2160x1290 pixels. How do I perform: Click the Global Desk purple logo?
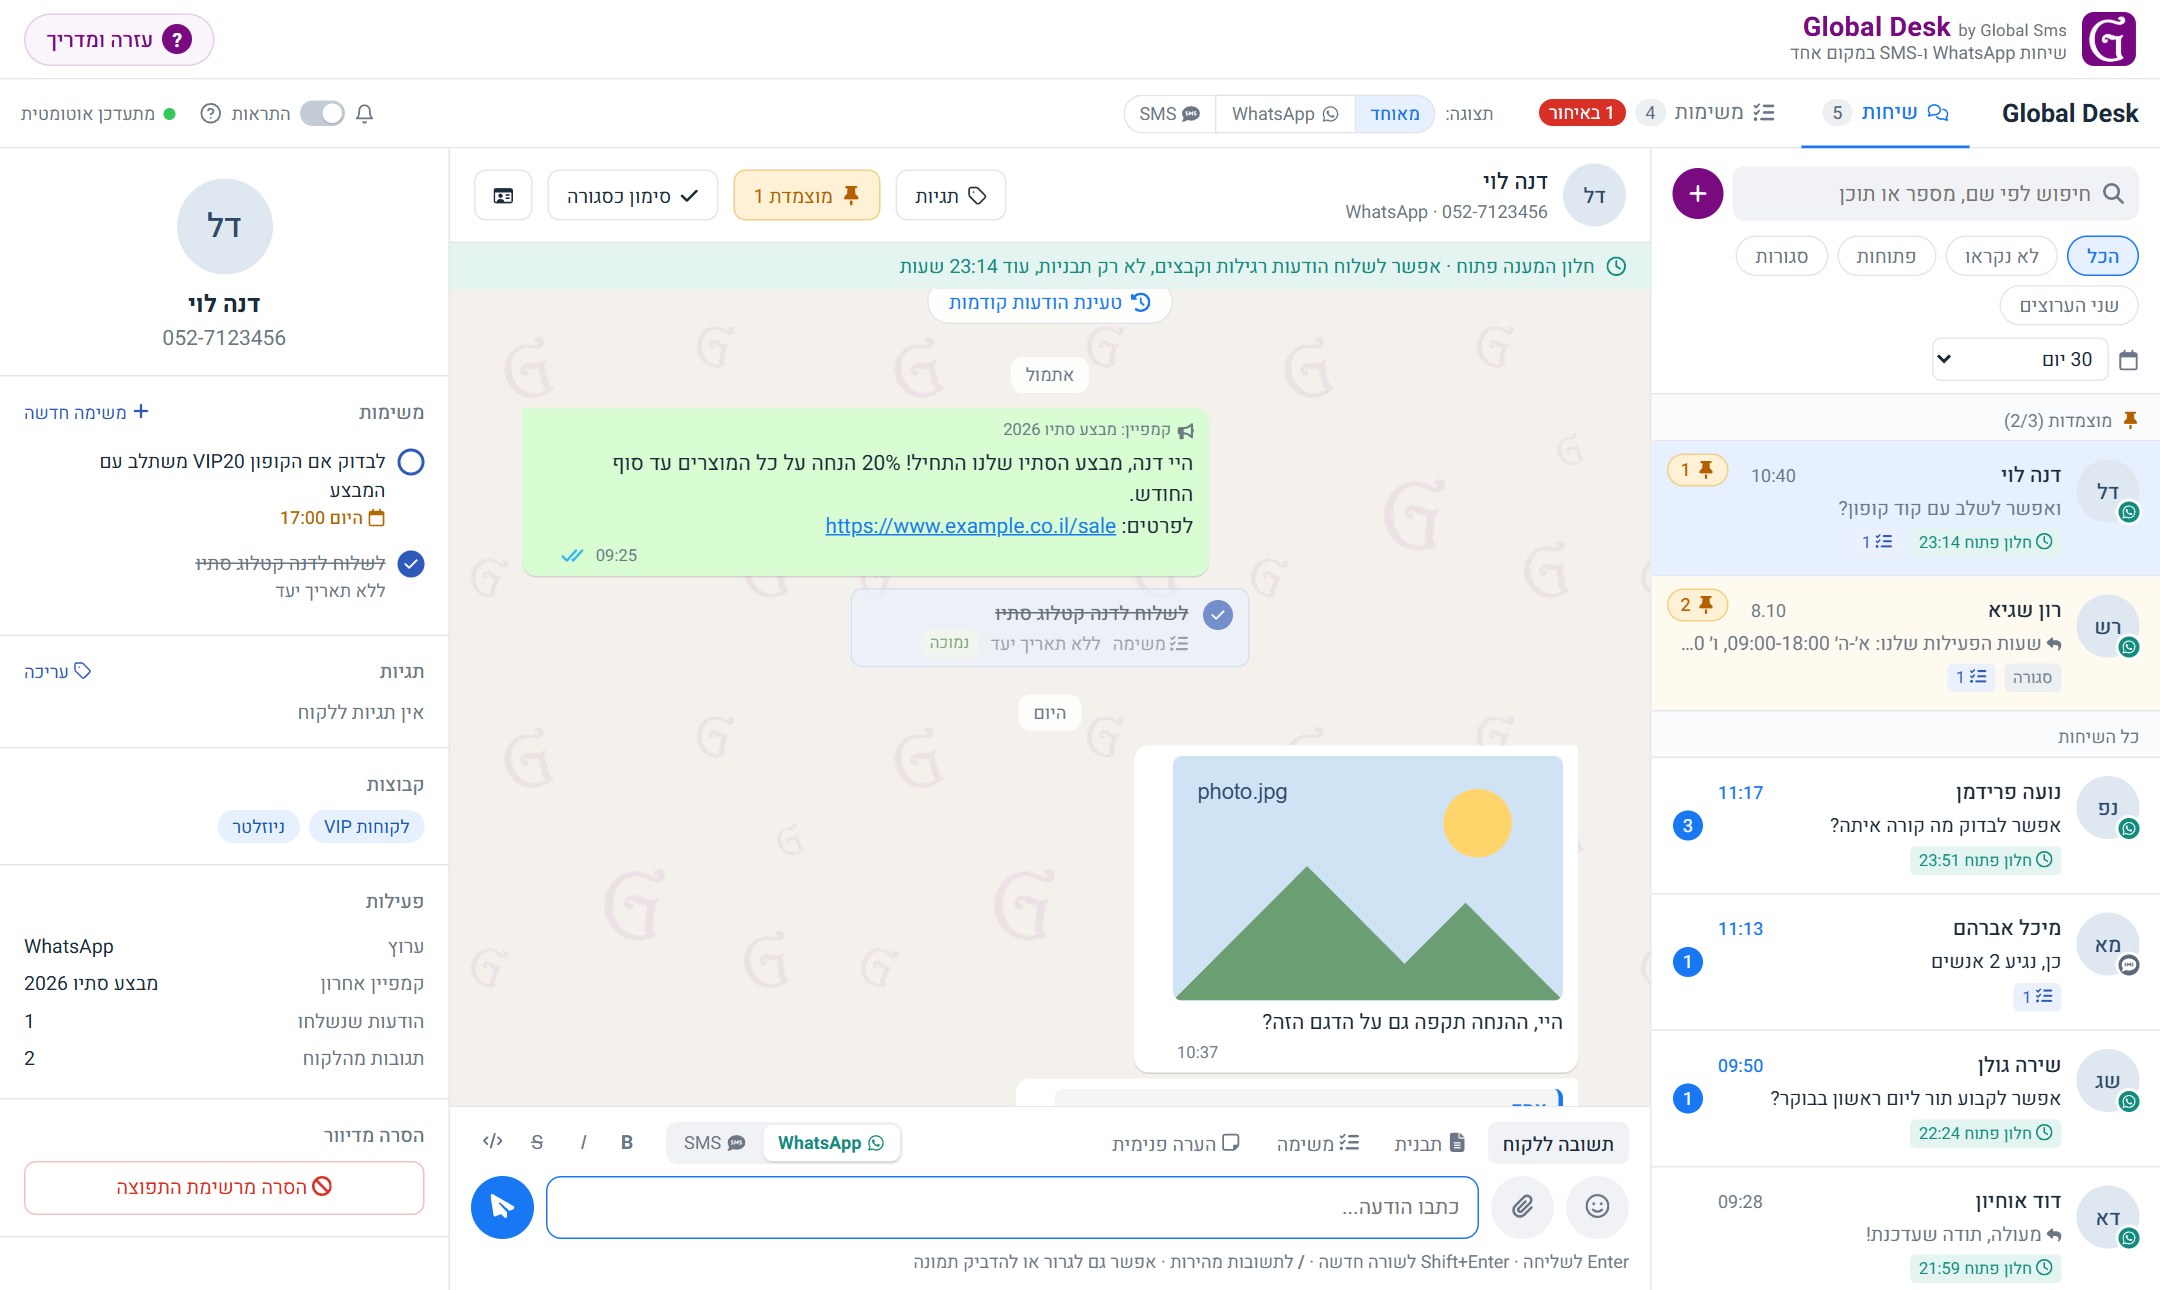point(2108,39)
